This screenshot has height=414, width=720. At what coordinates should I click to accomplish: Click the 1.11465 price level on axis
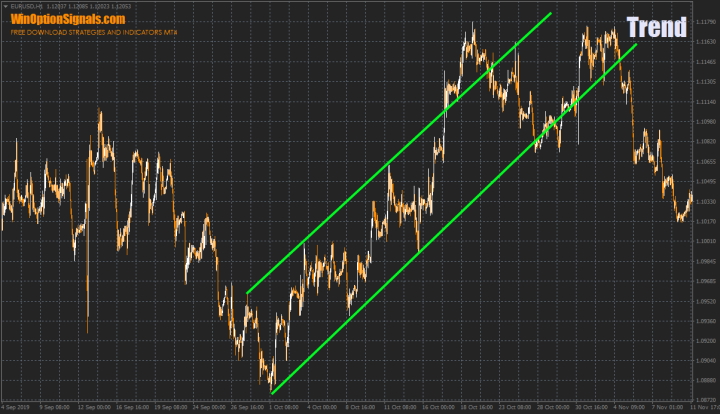tap(704, 62)
